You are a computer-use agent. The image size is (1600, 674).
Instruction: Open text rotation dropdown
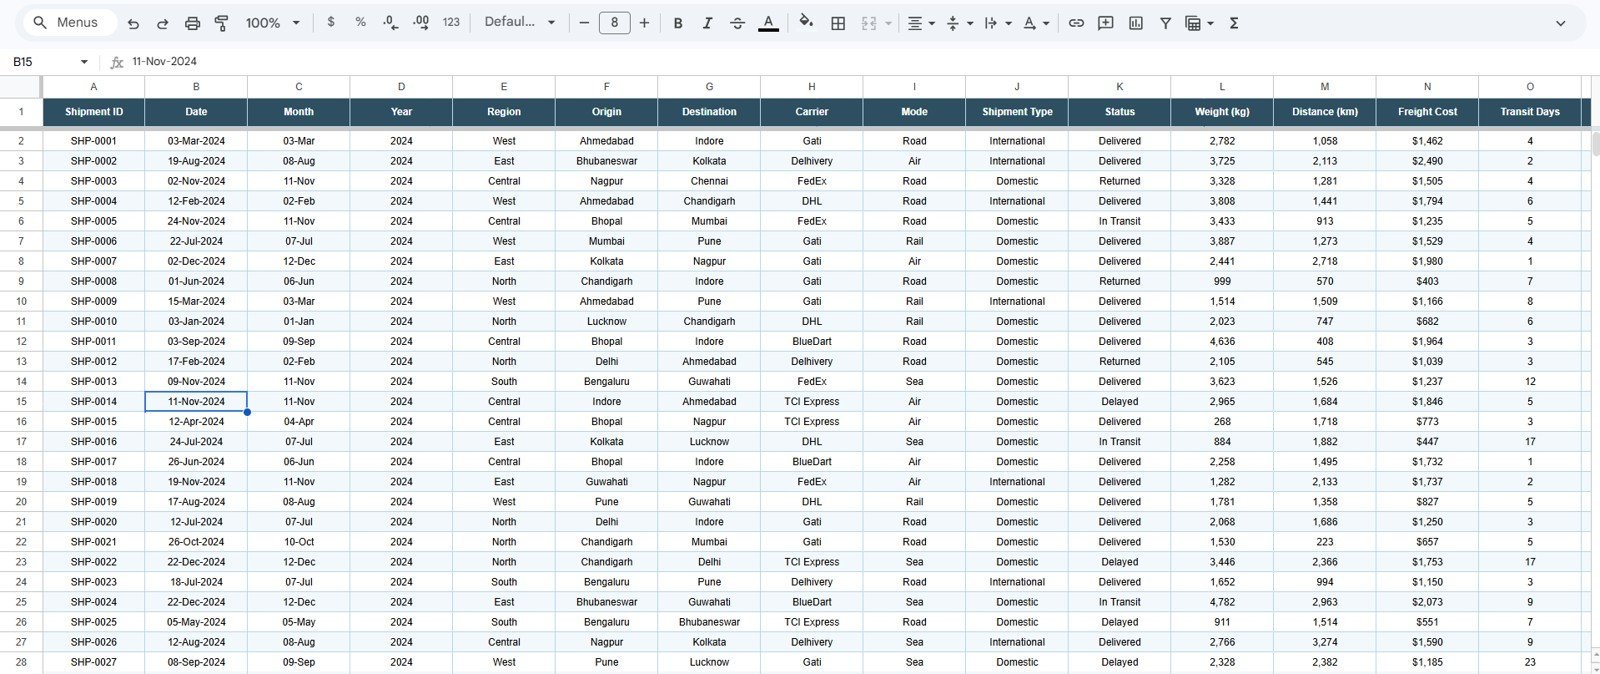pos(1046,23)
